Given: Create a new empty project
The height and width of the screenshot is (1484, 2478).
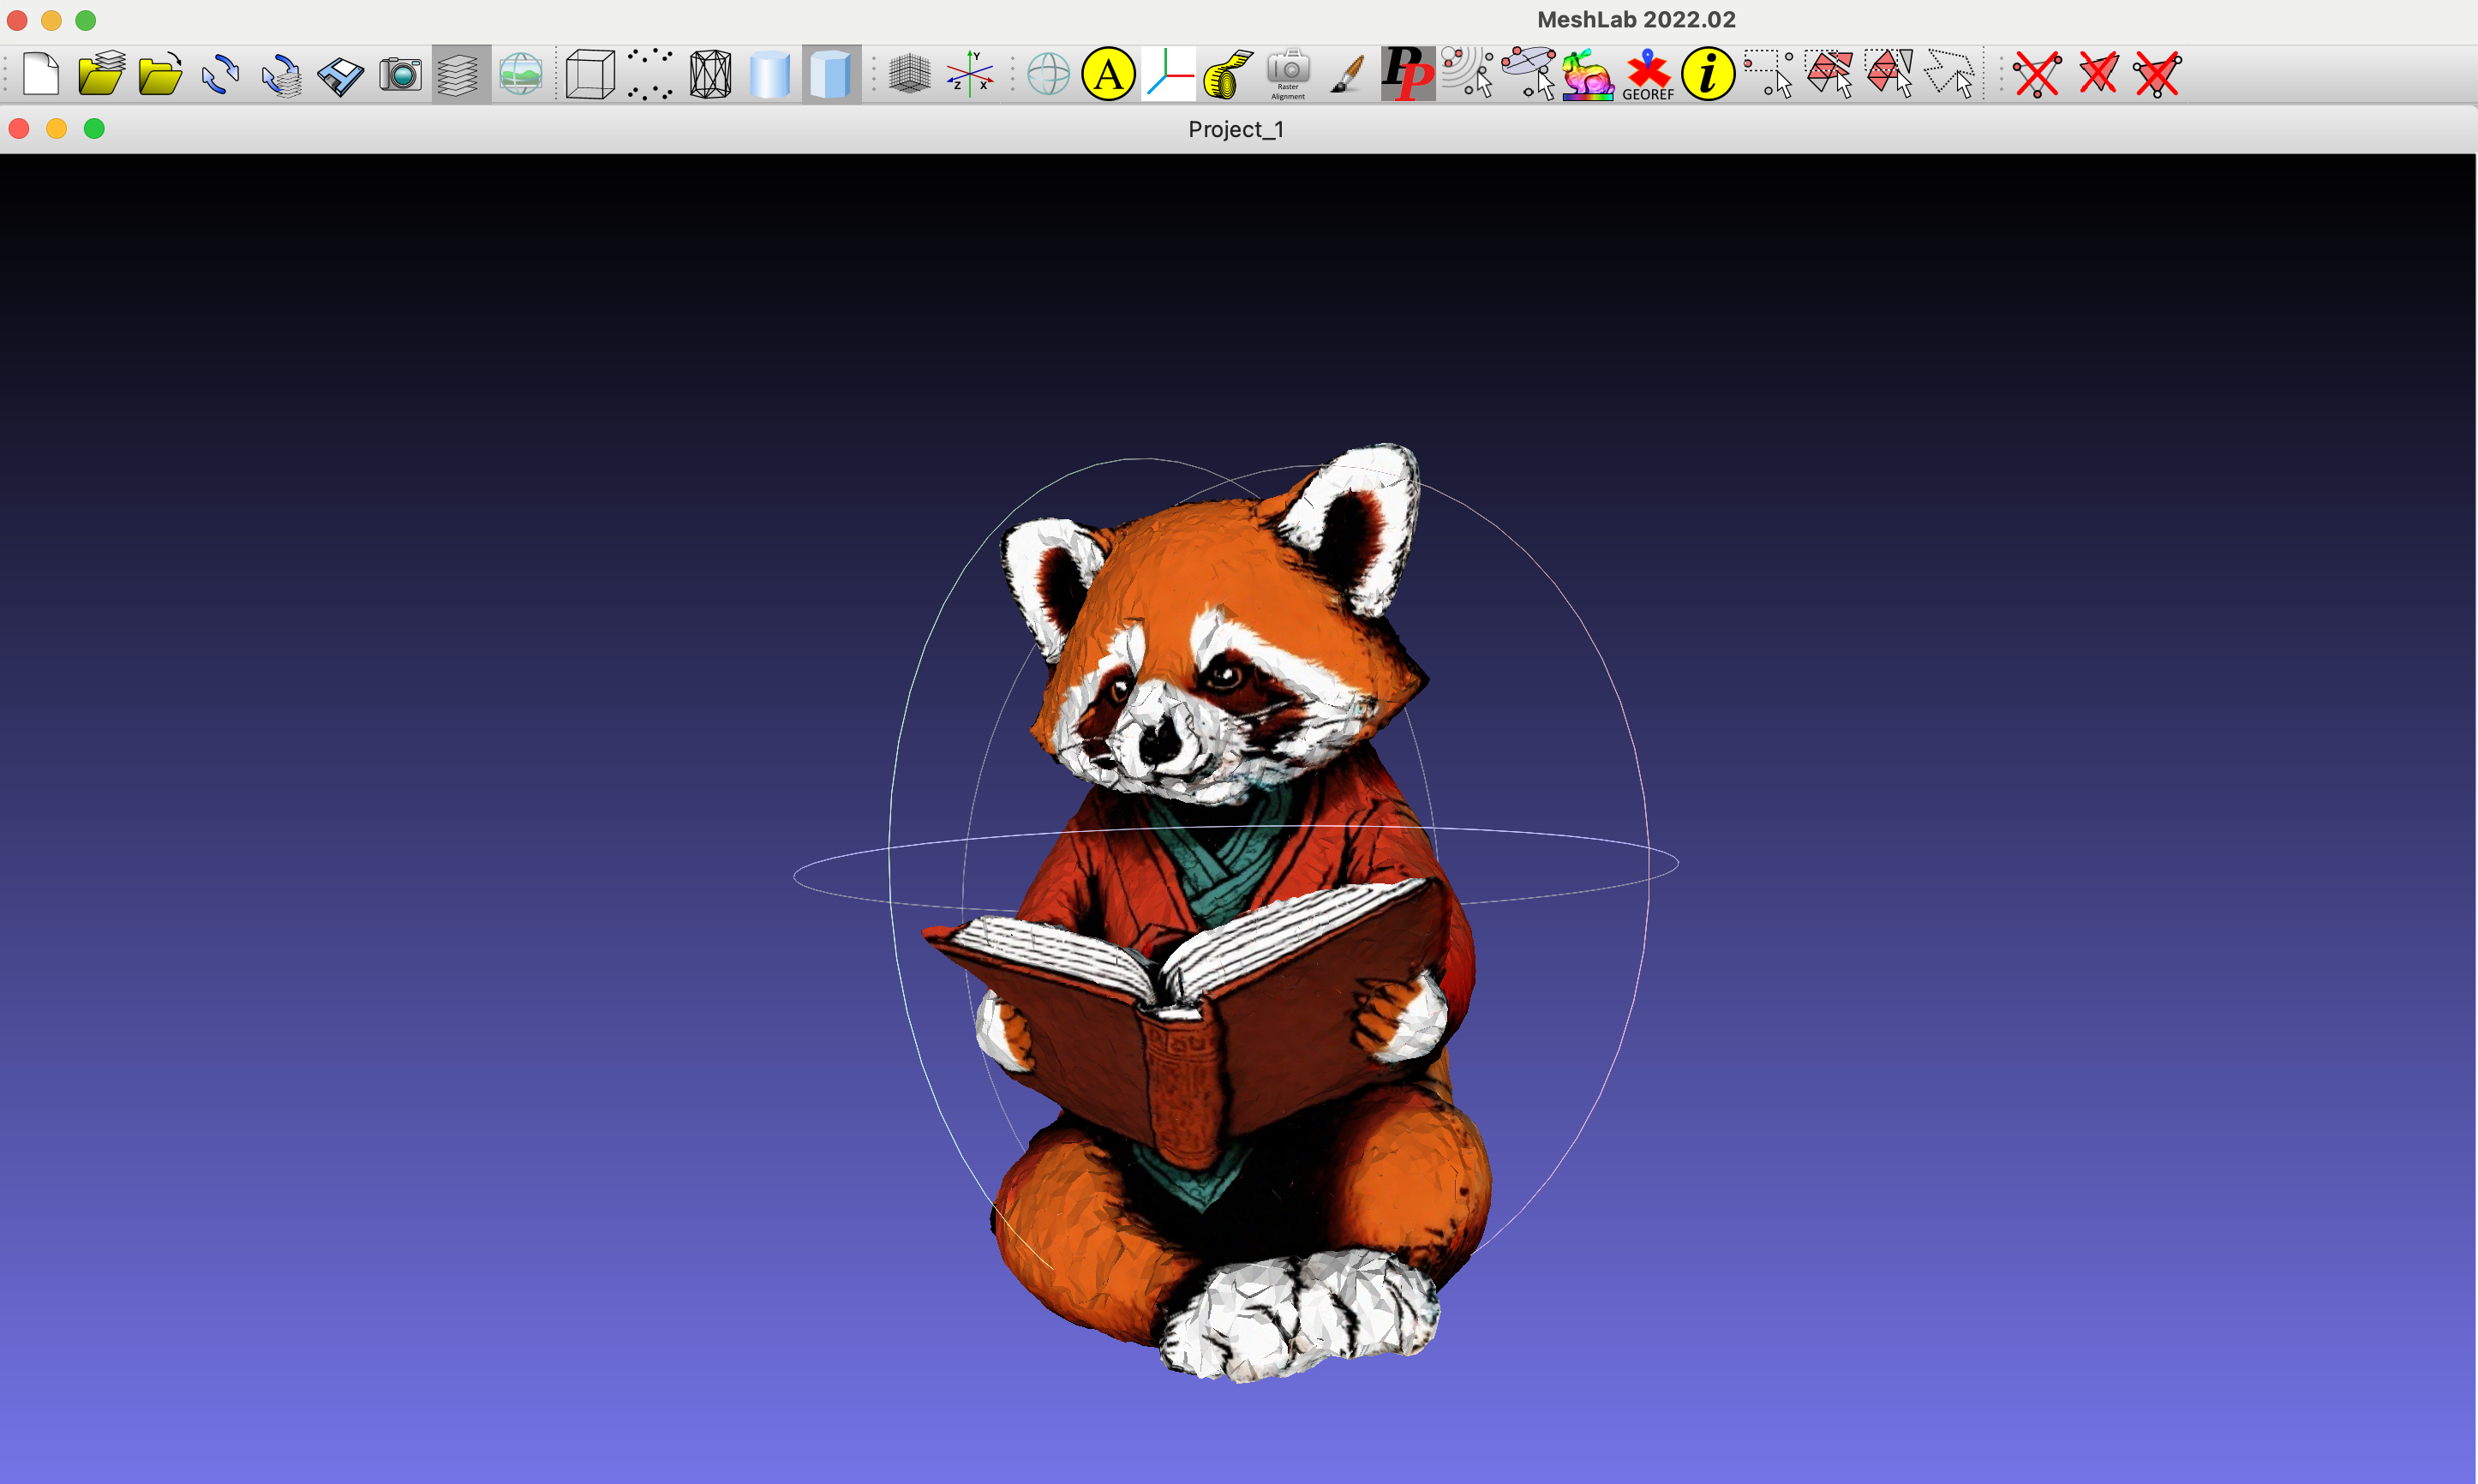Looking at the screenshot, I should click(41, 74).
